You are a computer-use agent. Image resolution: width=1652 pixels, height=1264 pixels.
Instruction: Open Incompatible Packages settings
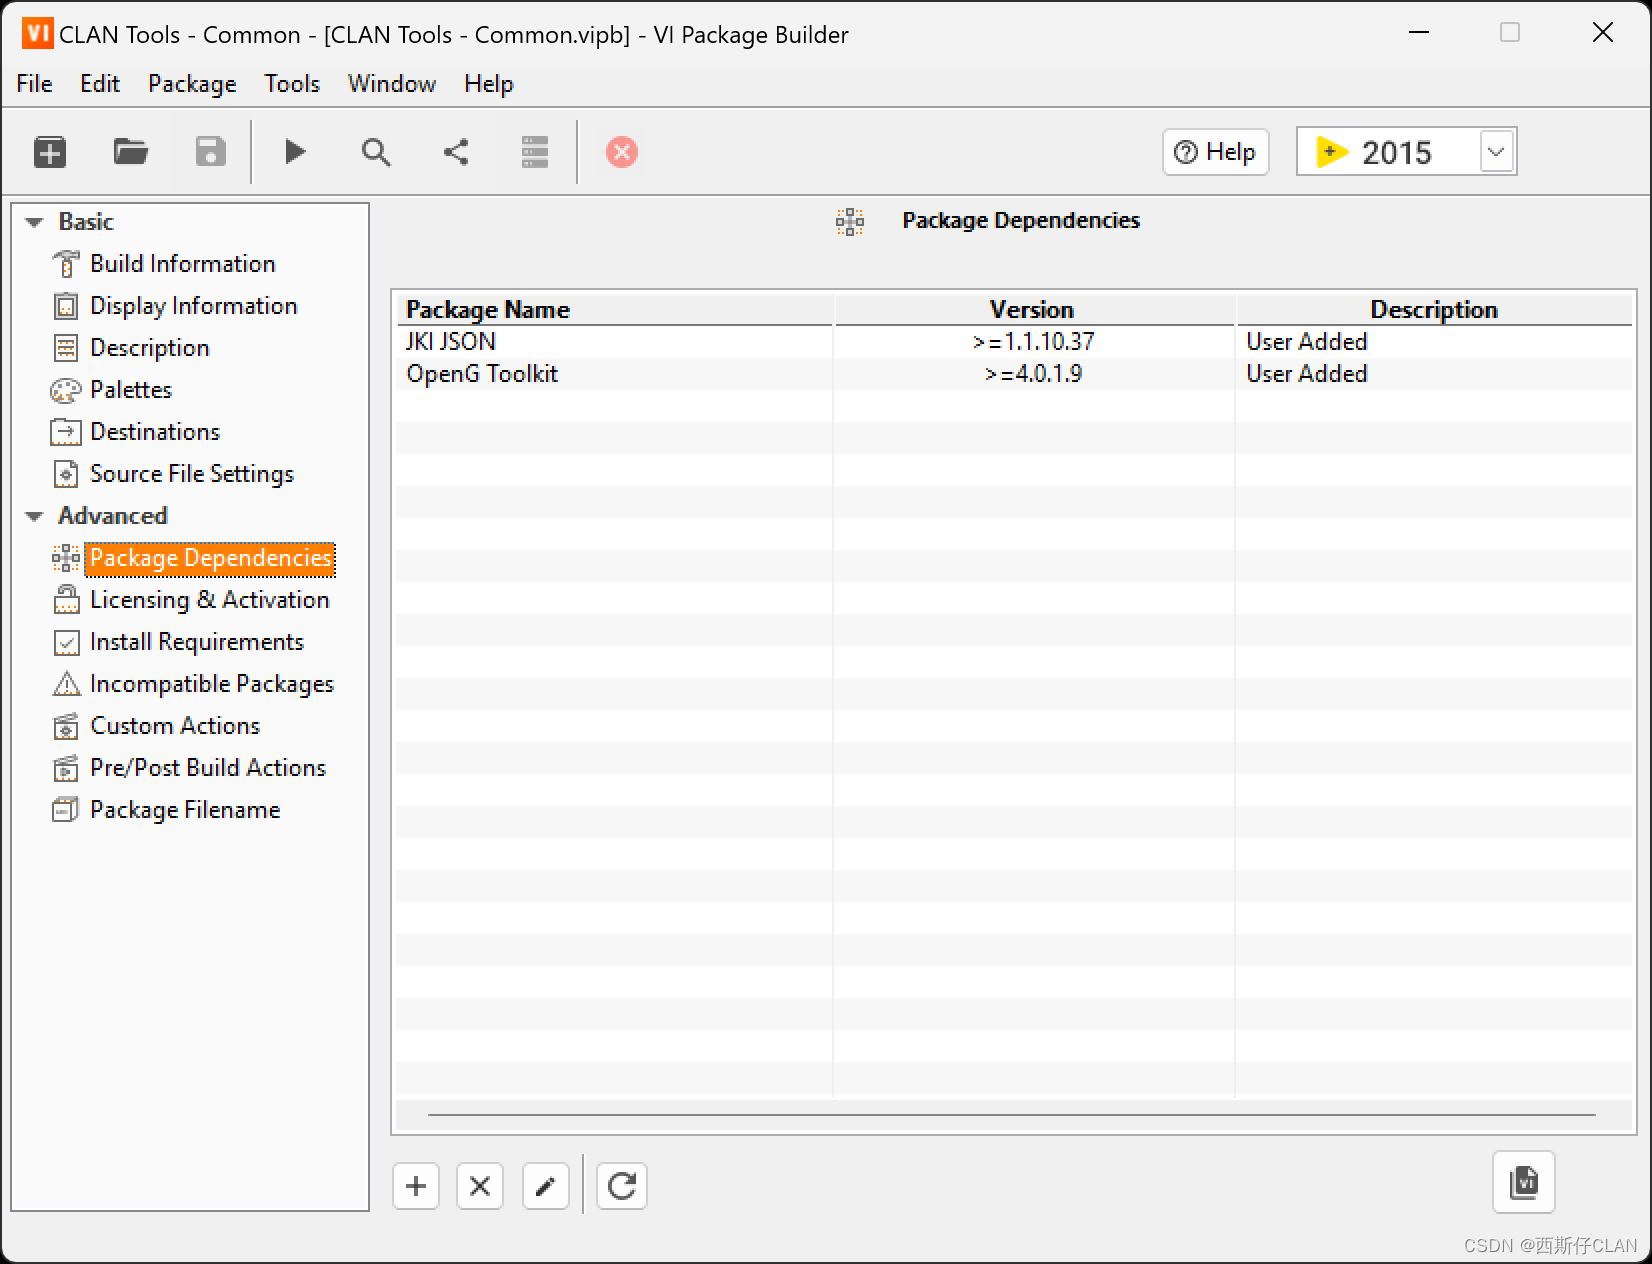pos(211,684)
